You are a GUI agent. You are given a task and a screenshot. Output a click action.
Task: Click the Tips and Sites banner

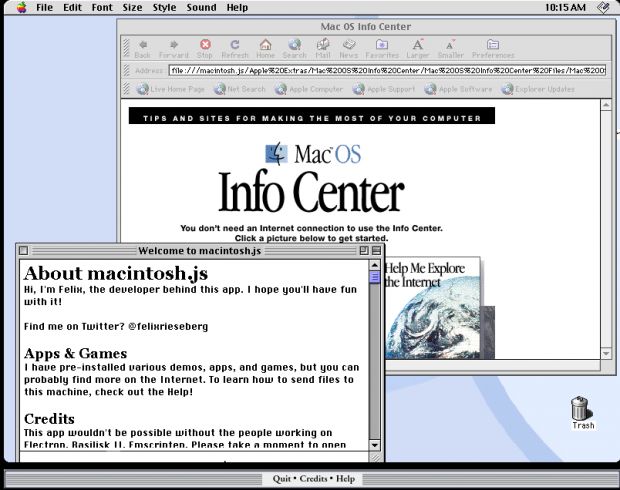point(312,115)
